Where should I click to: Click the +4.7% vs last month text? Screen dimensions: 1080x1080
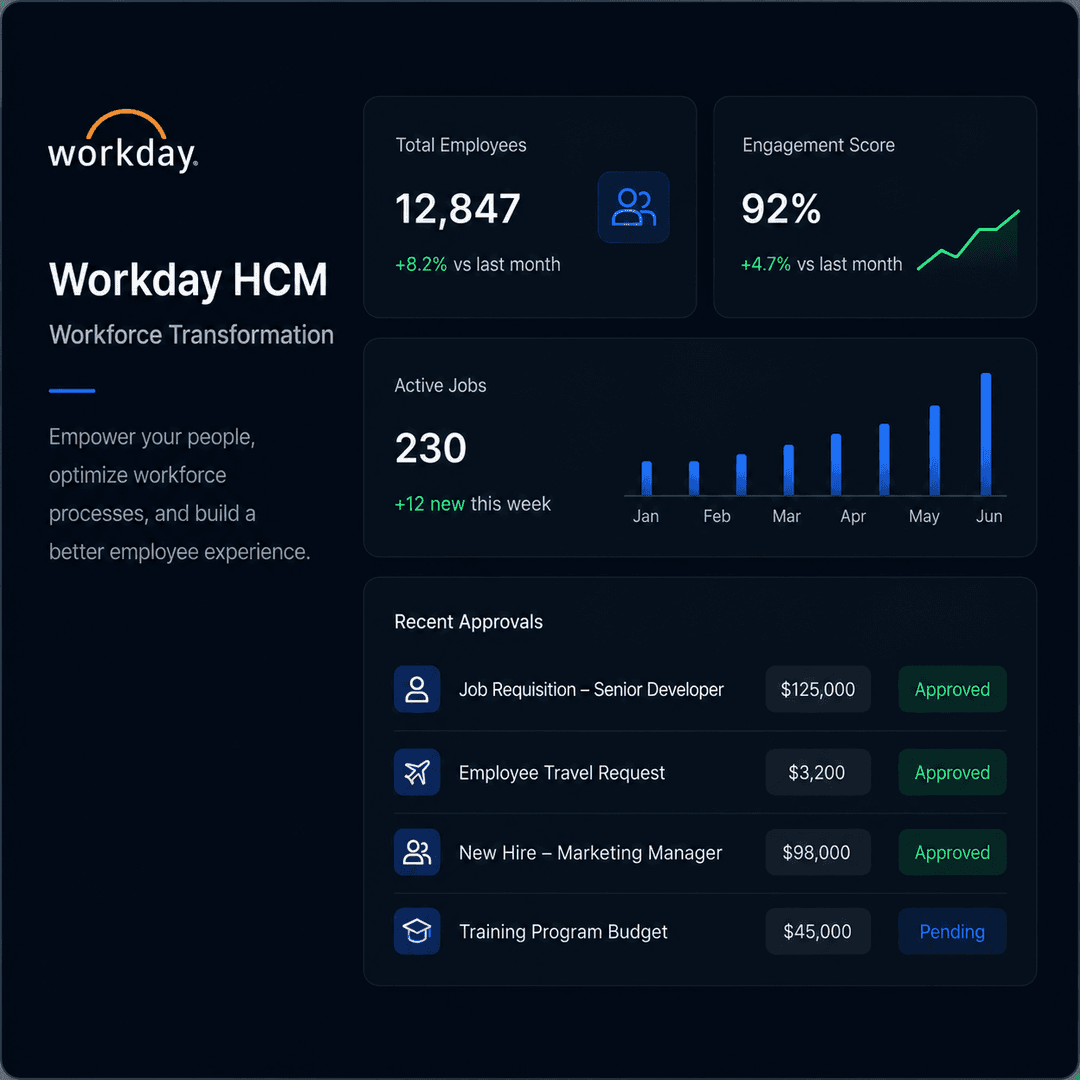(821, 264)
